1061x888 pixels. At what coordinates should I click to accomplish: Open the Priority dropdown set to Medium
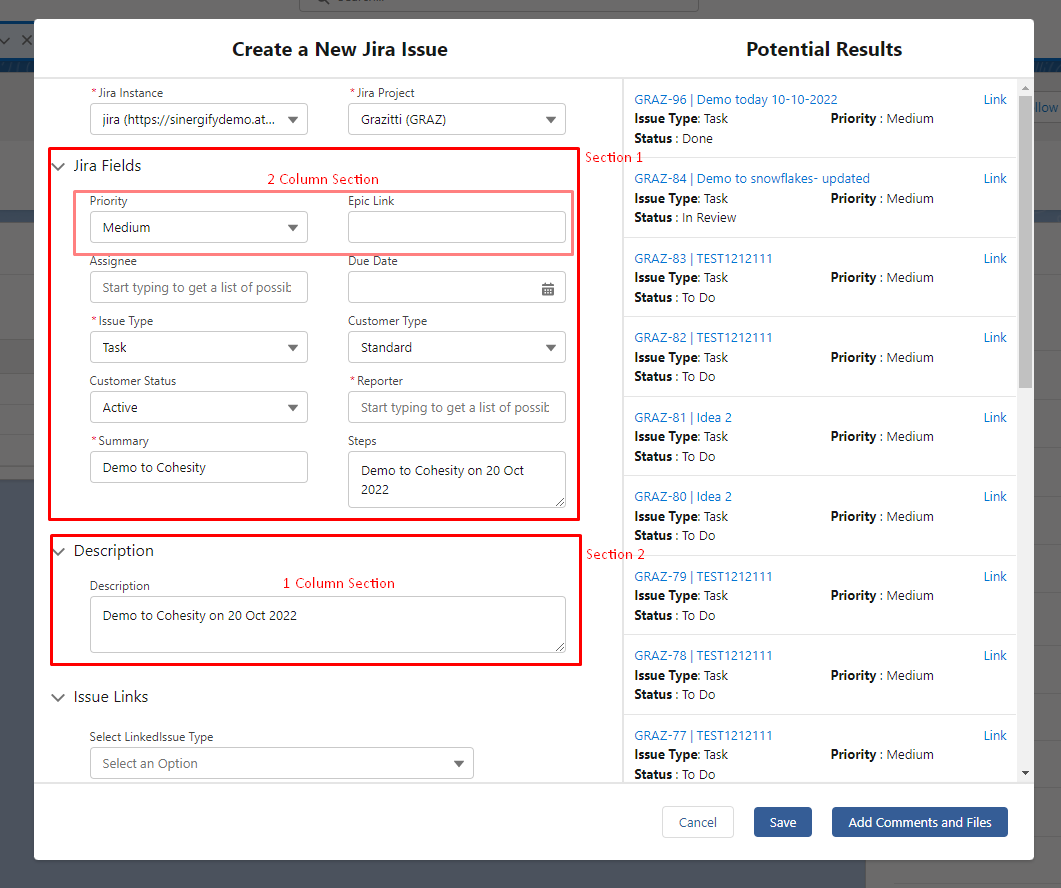tap(199, 227)
